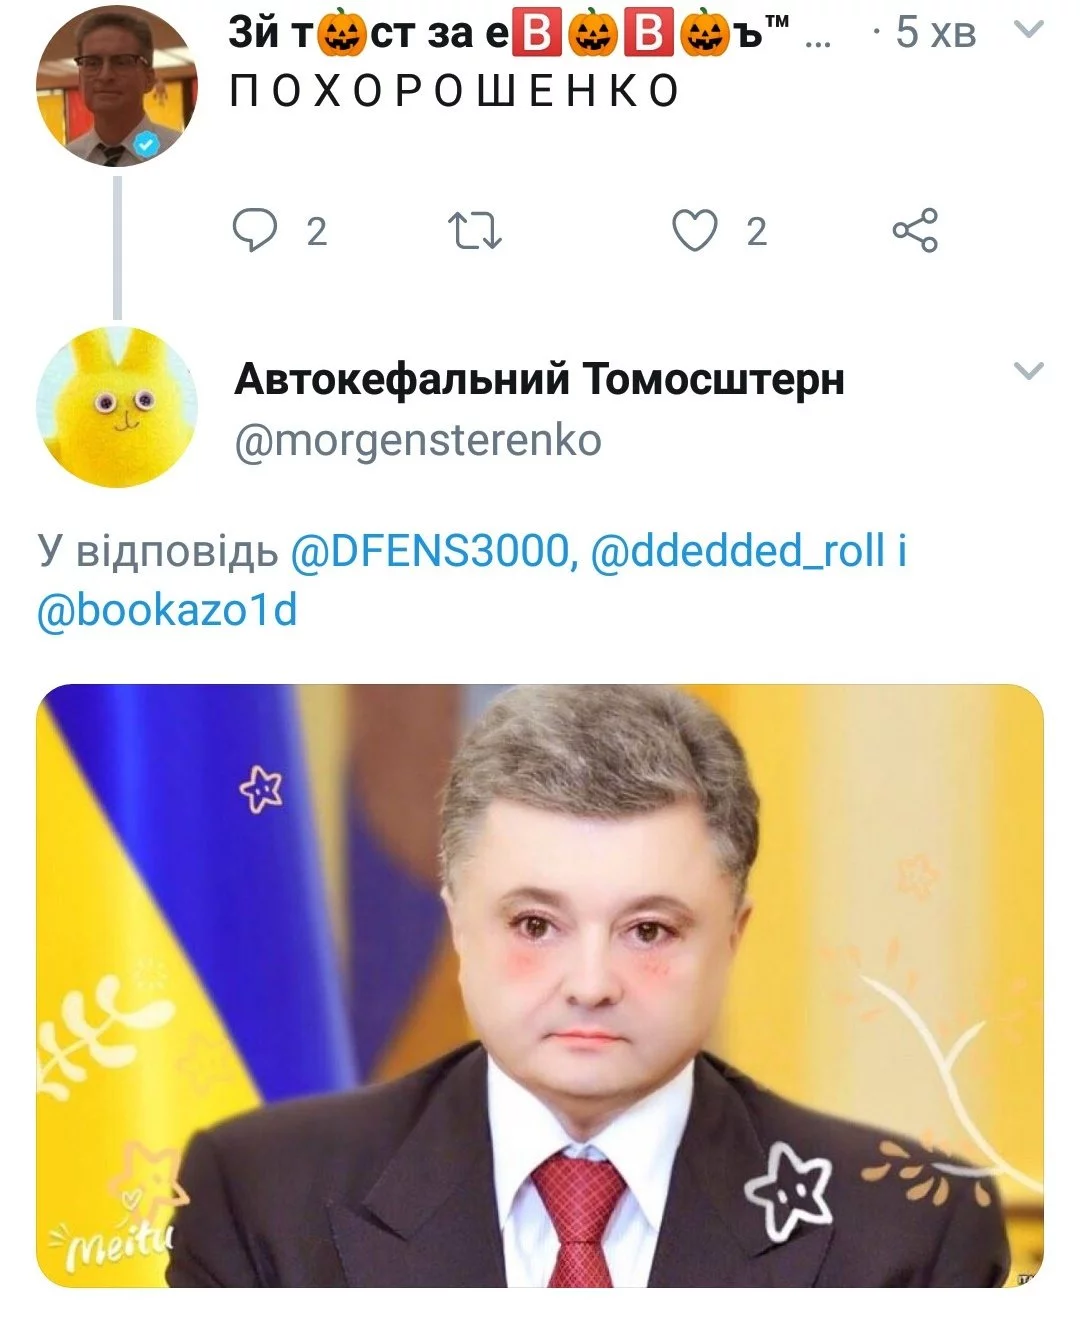Tap the share icon on the tweet
1080x1330 pixels.
(915, 230)
